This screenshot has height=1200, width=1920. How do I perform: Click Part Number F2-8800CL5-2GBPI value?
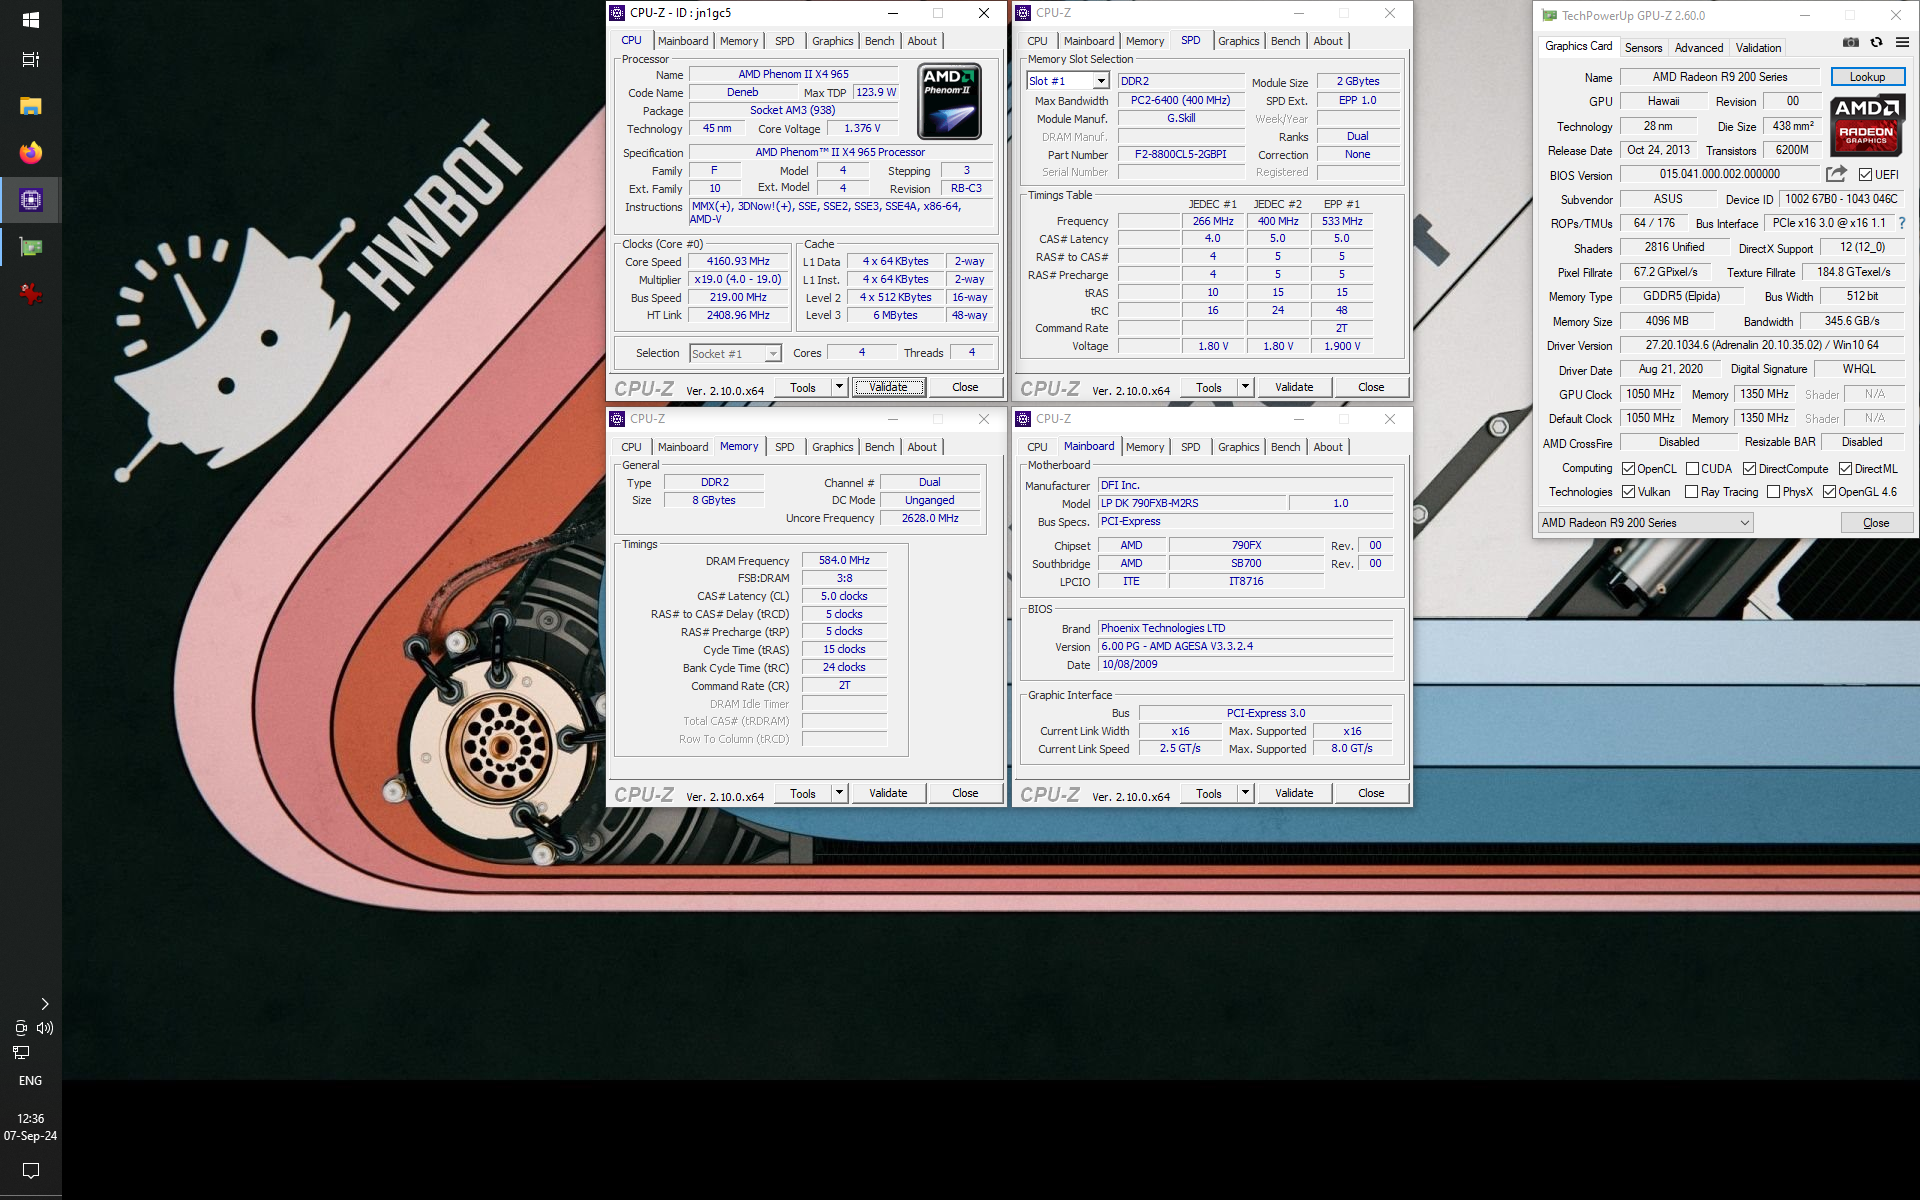click(1180, 154)
